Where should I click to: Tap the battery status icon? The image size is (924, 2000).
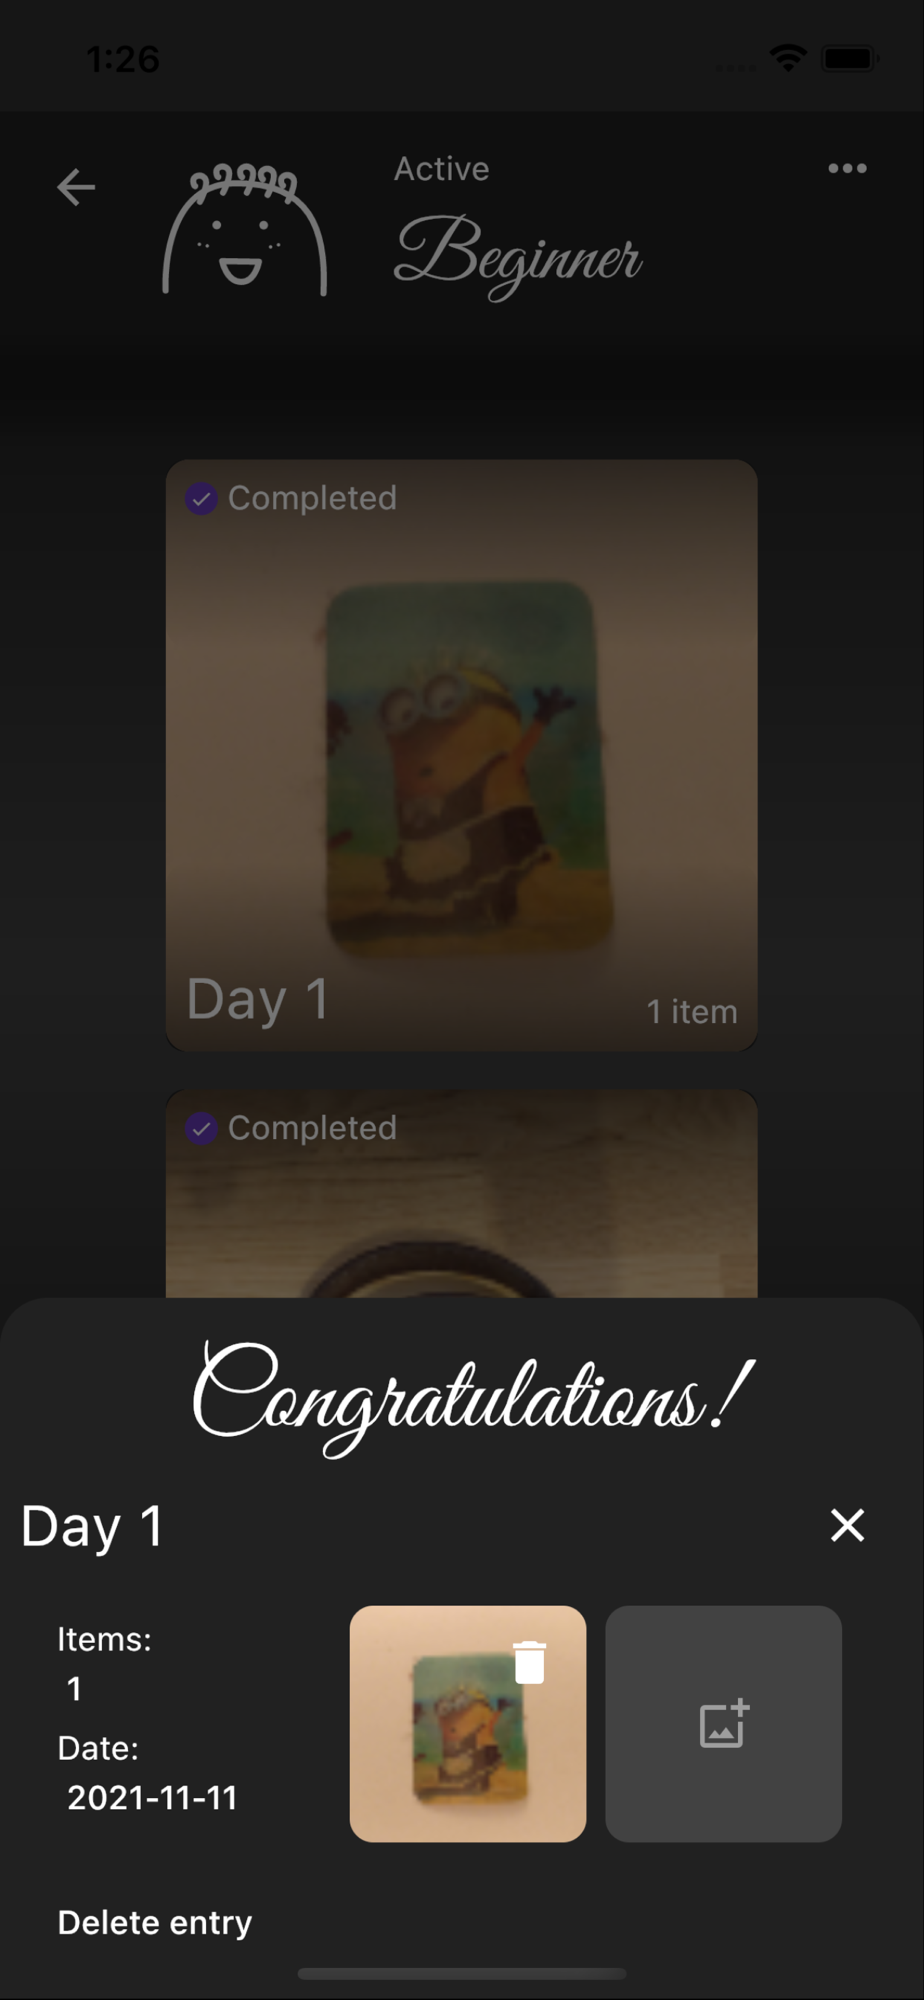pos(850,58)
